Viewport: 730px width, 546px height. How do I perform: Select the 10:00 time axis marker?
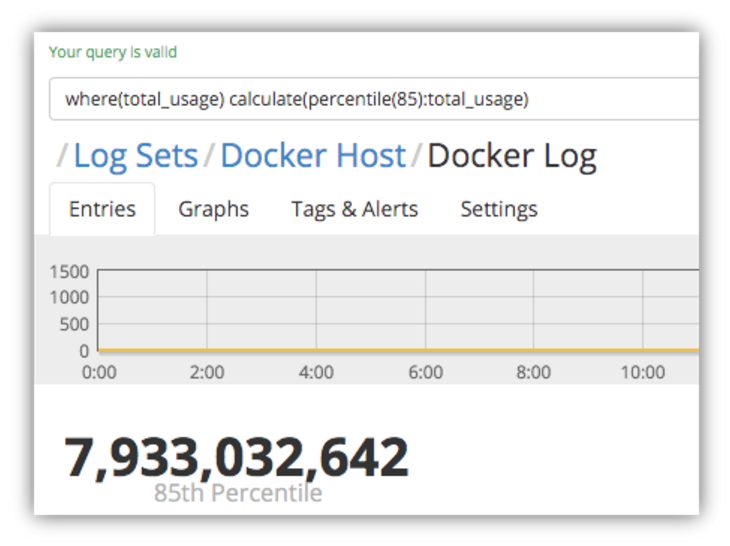(x=642, y=372)
